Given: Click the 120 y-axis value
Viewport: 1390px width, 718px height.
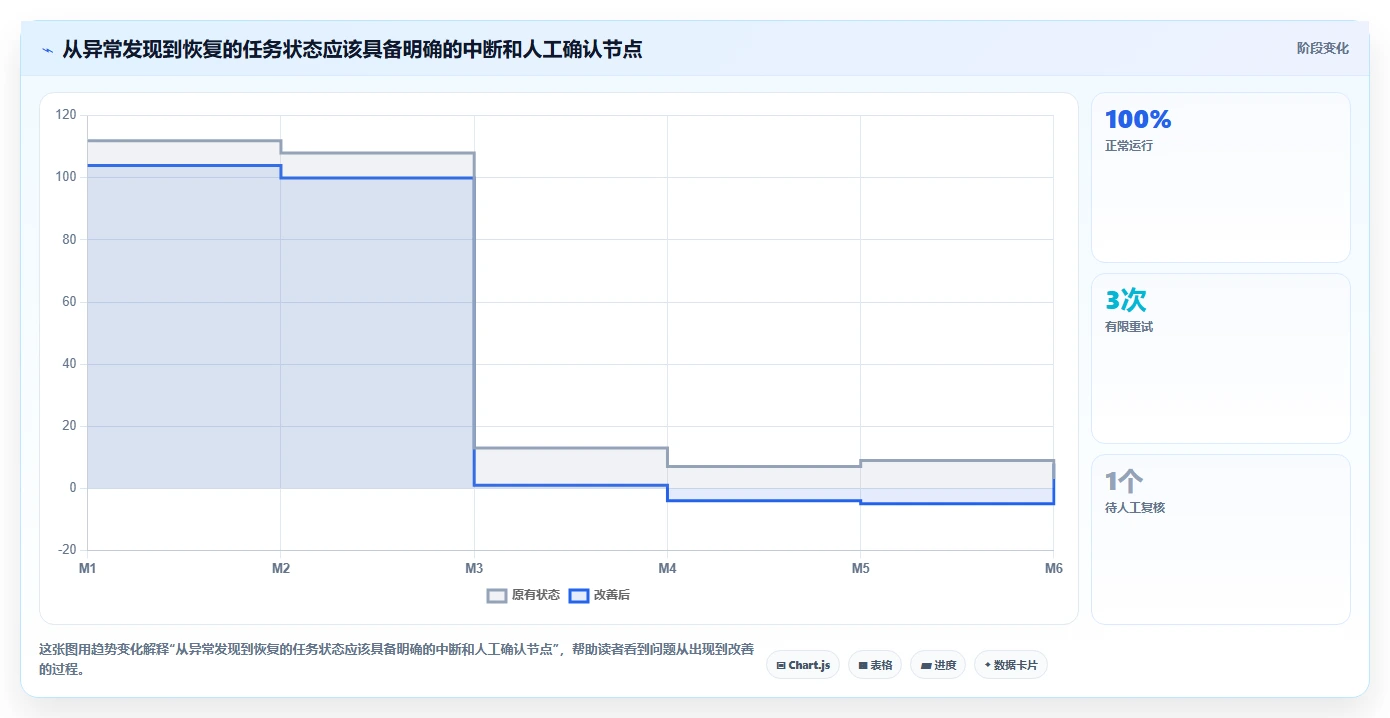Looking at the screenshot, I should coord(66,115).
